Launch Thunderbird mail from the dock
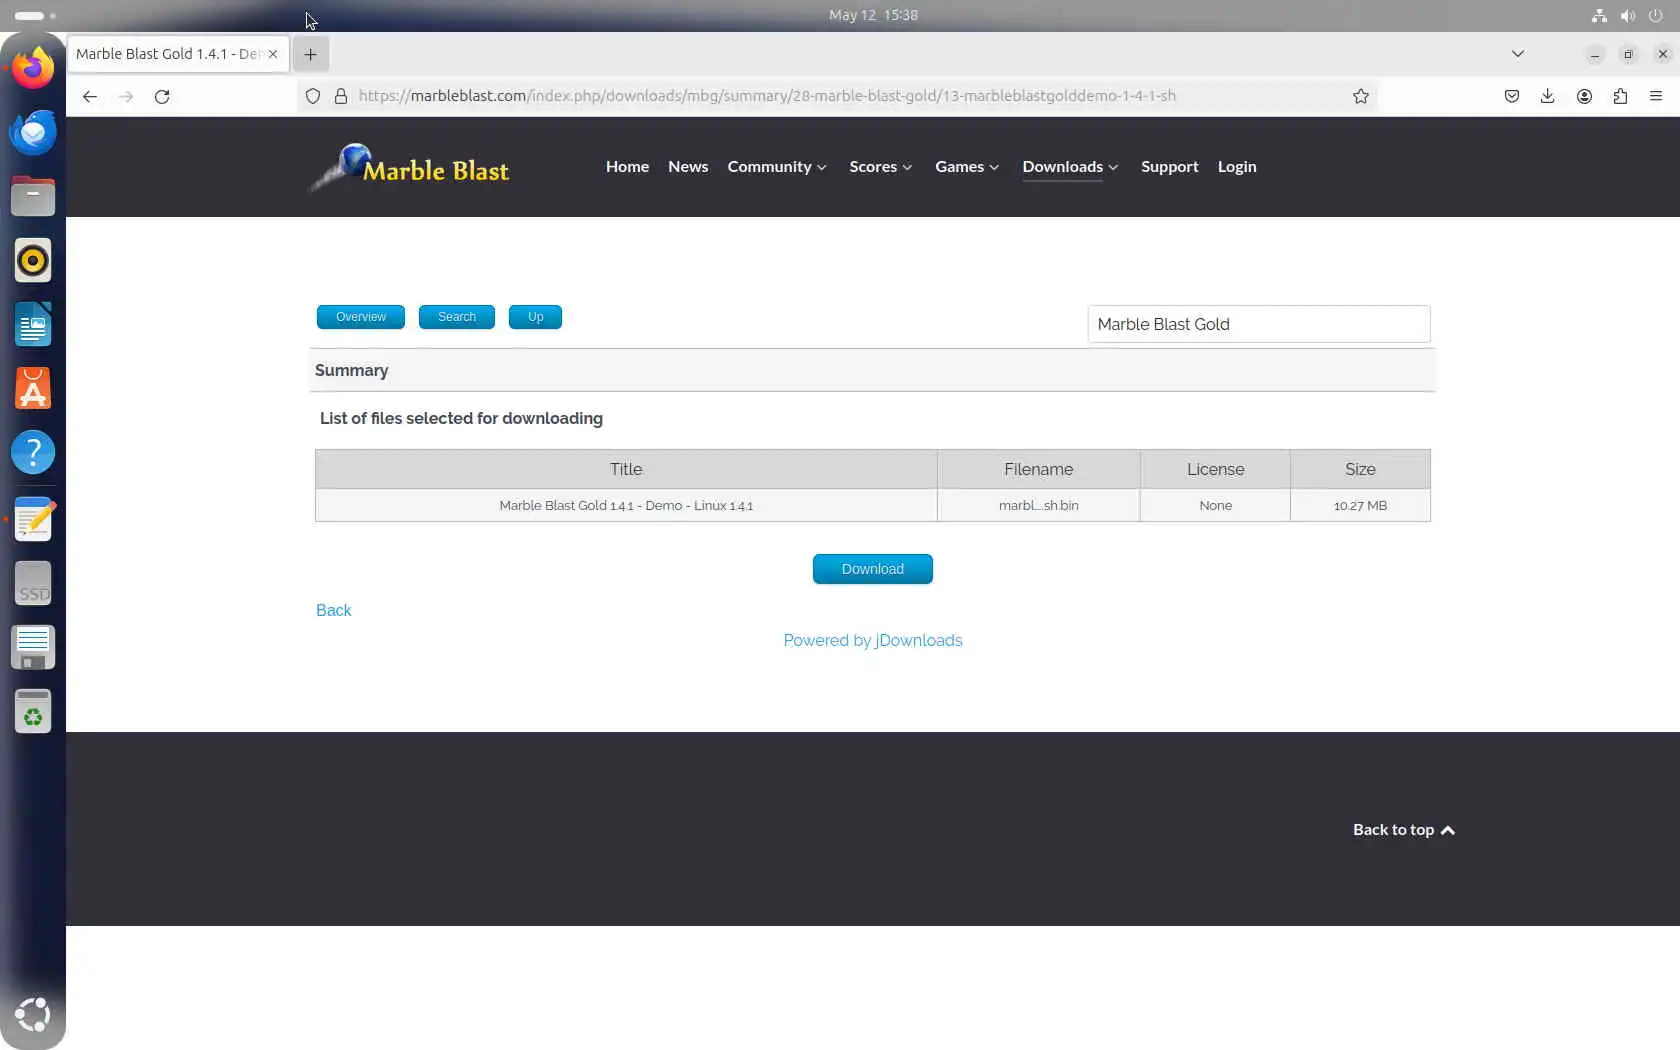Screen dimensions: 1680x1050 coord(33,132)
